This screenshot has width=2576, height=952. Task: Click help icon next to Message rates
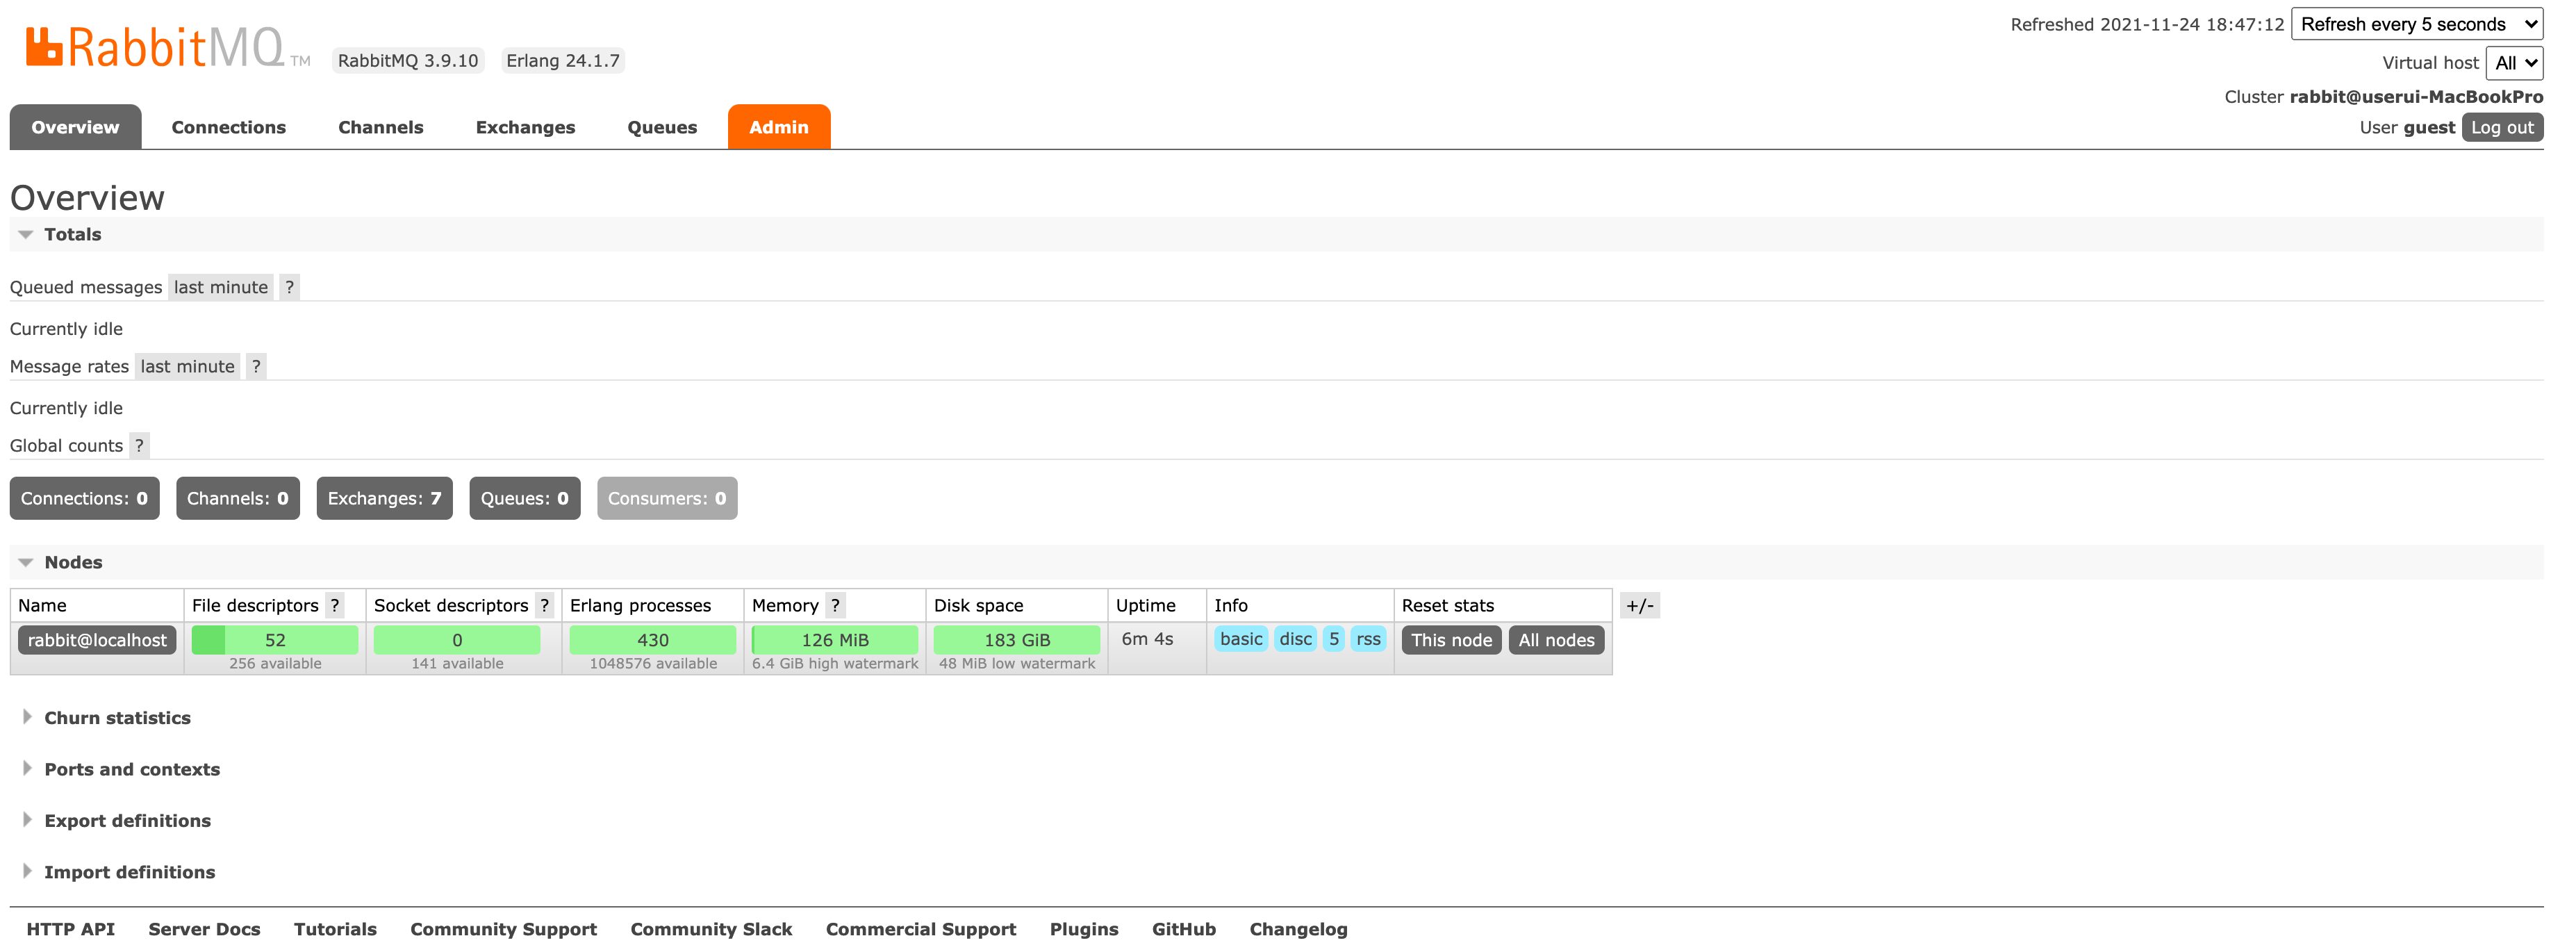click(x=256, y=366)
